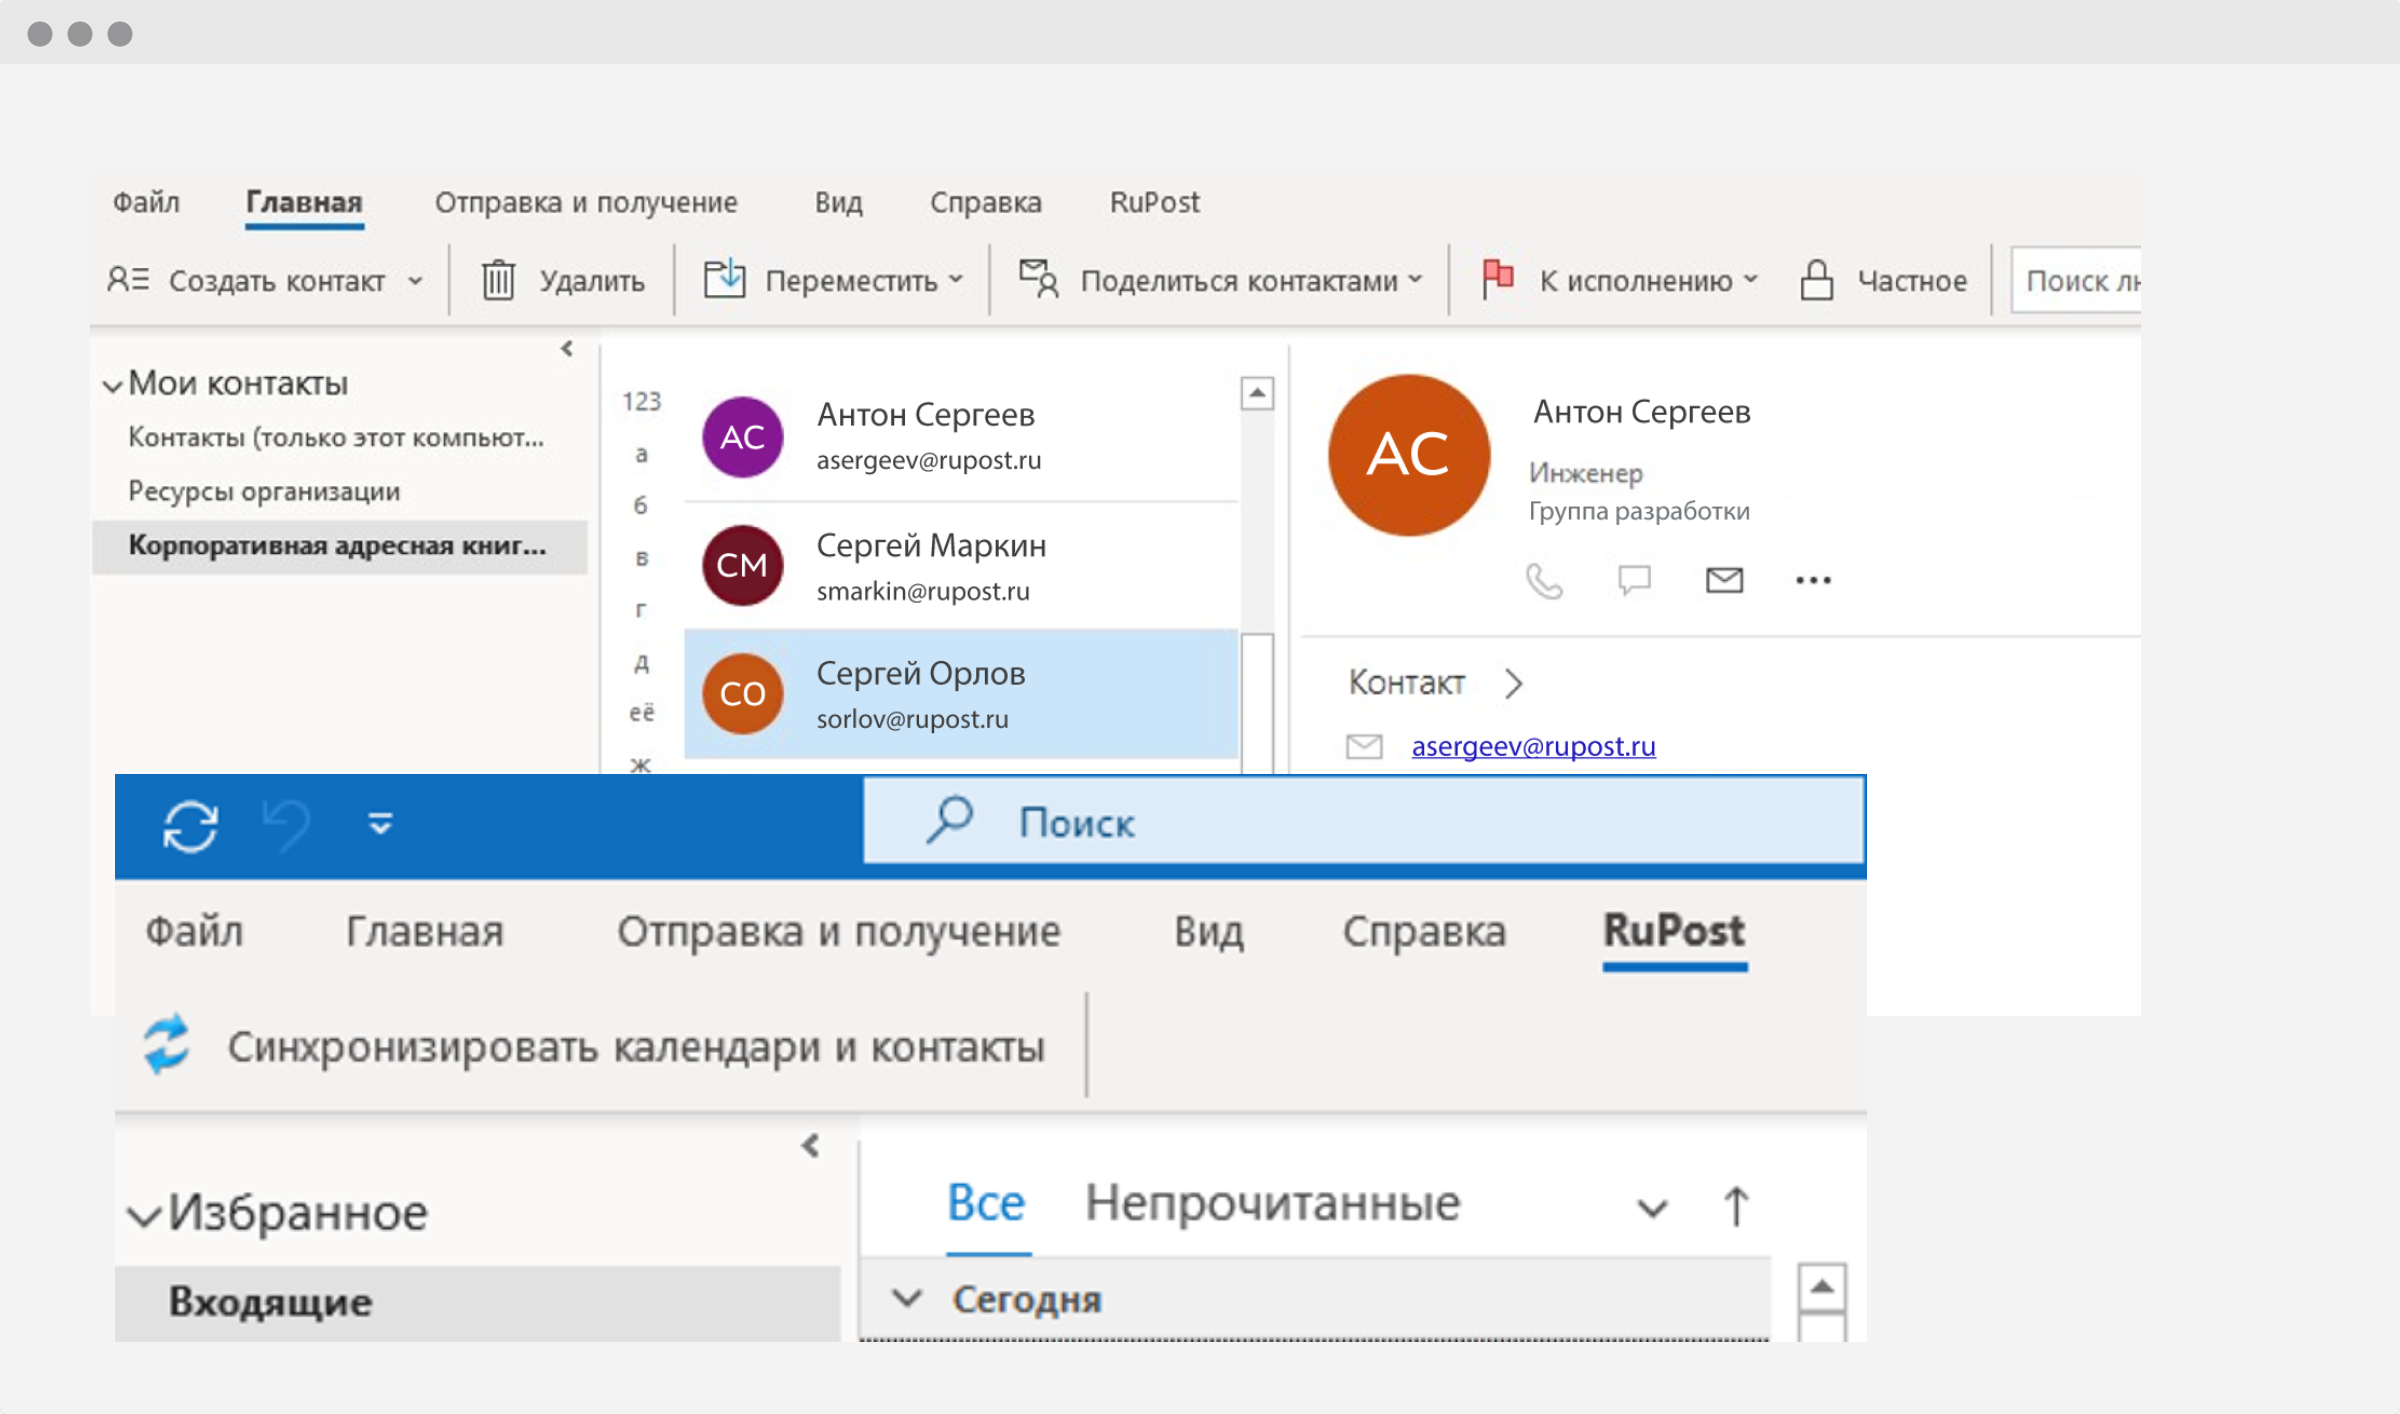The width and height of the screenshot is (2400, 1414).
Task: Open the К исполнению dropdown arrow
Action: click(1750, 280)
